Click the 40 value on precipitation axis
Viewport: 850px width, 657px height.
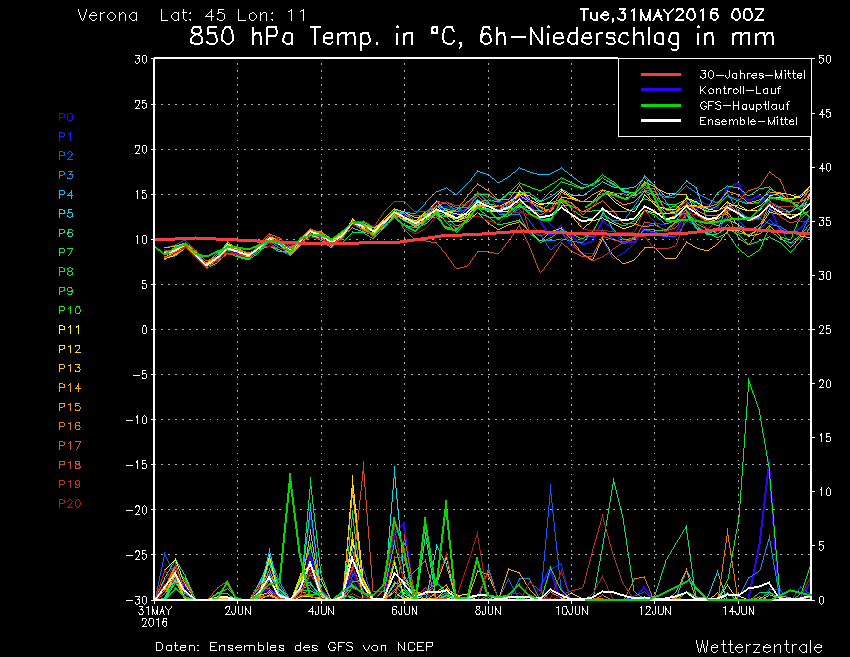click(x=825, y=168)
